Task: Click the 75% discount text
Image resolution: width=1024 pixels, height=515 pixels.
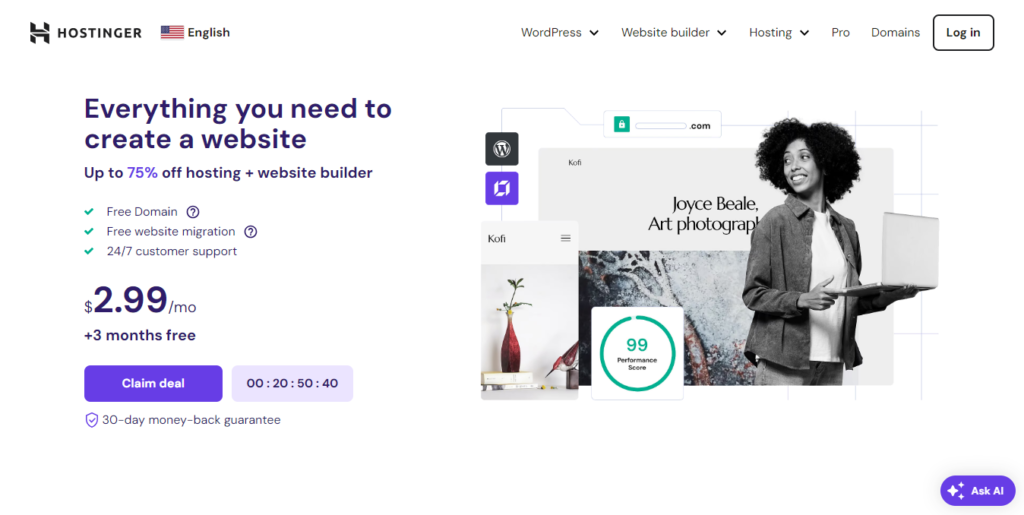Action: click(142, 173)
